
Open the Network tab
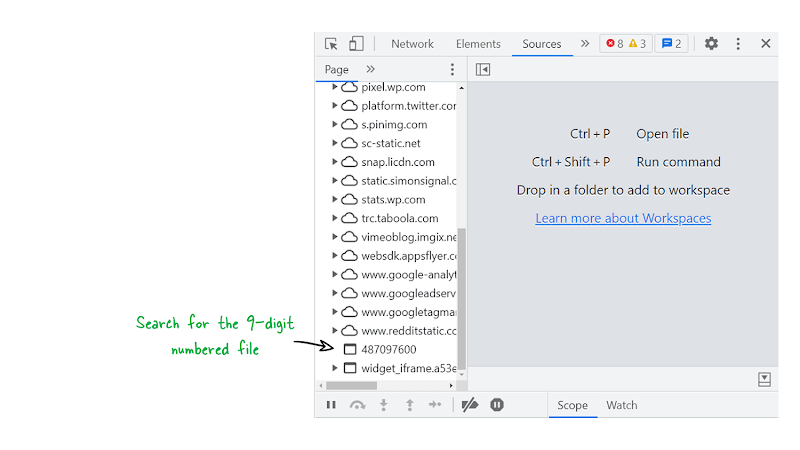(412, 44)
